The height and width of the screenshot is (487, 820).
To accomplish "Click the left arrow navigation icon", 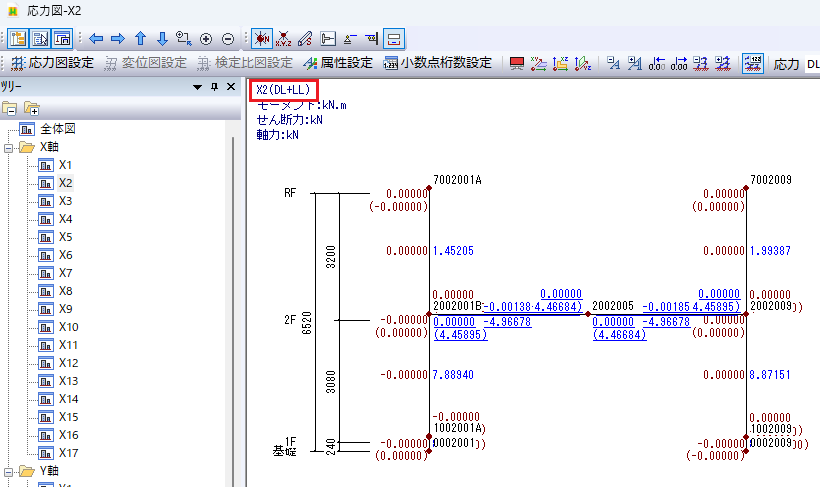I will pos(96,39).
